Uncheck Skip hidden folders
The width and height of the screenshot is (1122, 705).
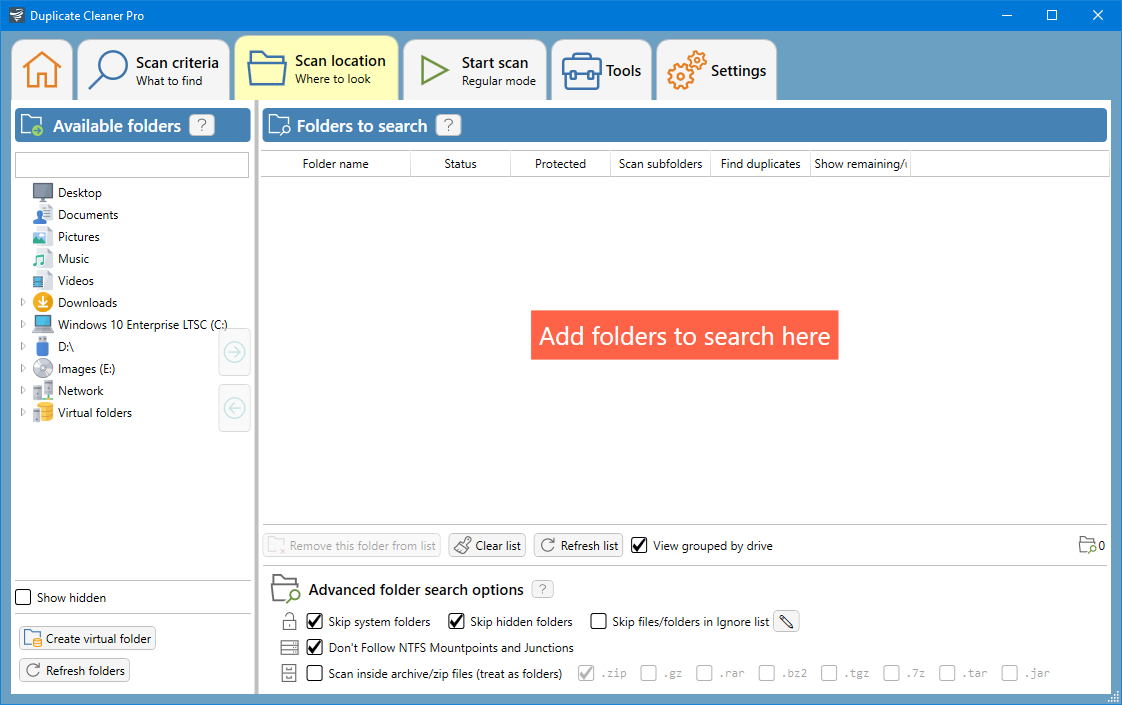pos(456,621)
